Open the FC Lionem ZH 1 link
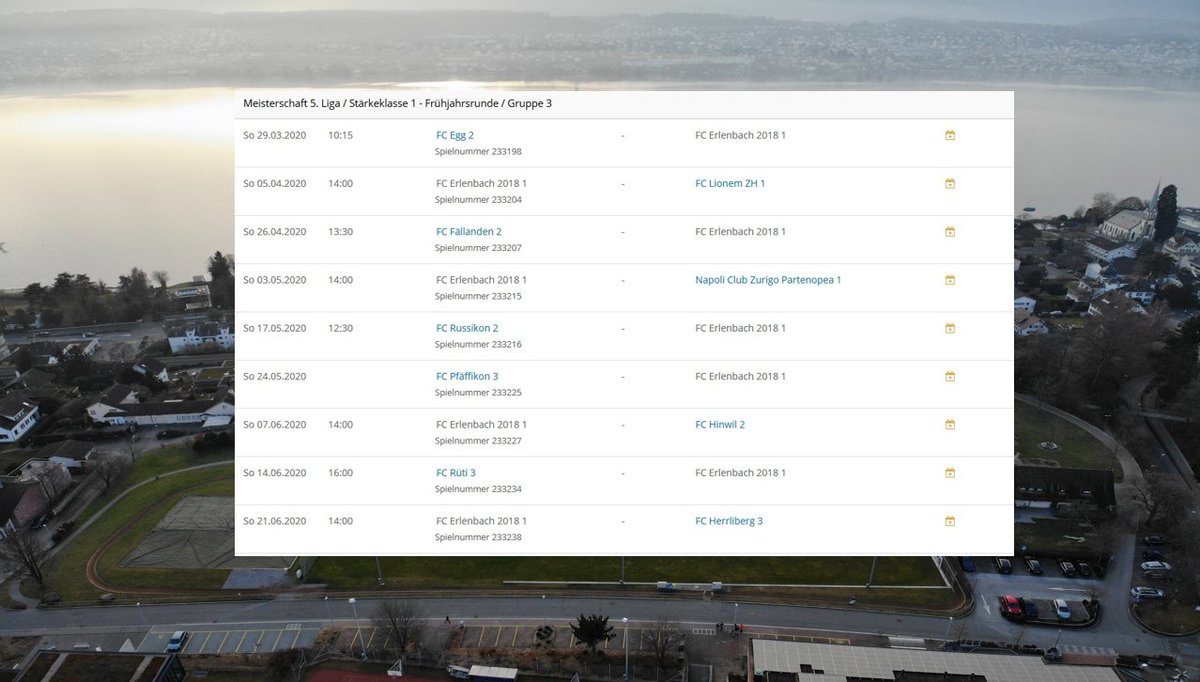The image size is (1200, 682). (730, 183)
